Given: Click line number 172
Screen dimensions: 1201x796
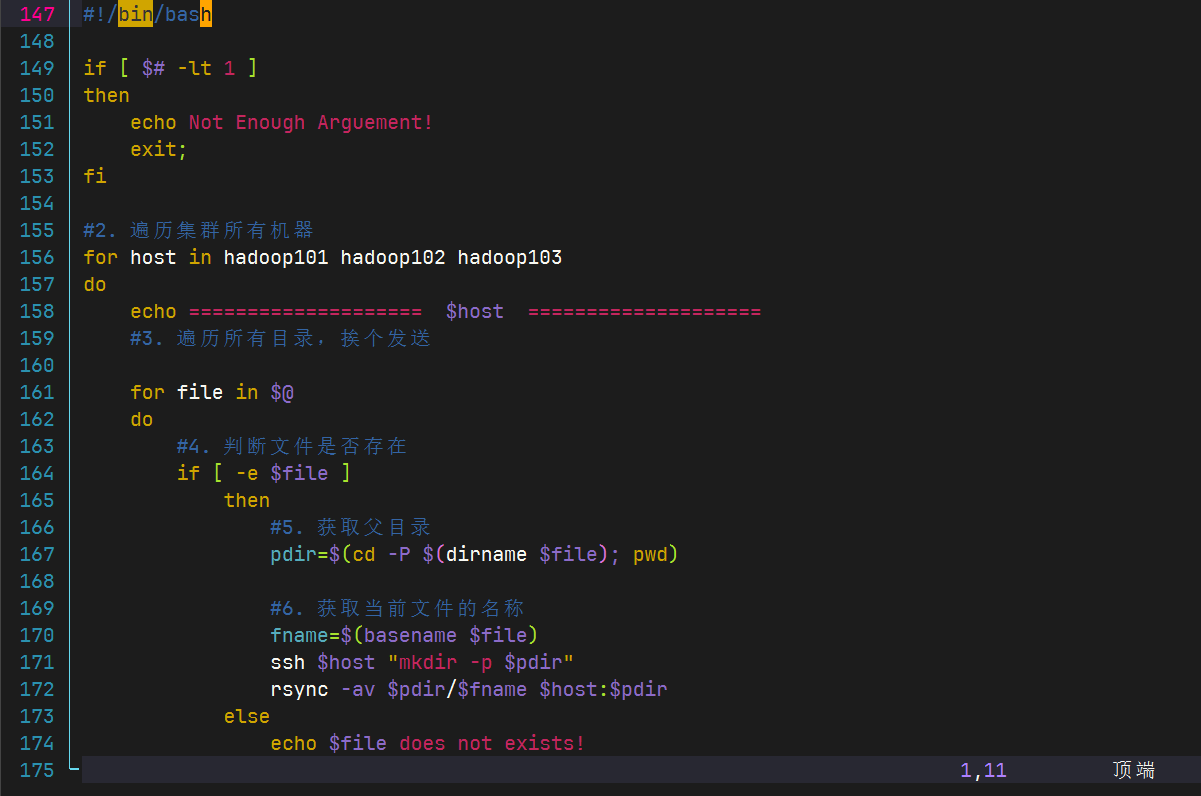Looking at the screenshot, I should [x=37, y=689].
